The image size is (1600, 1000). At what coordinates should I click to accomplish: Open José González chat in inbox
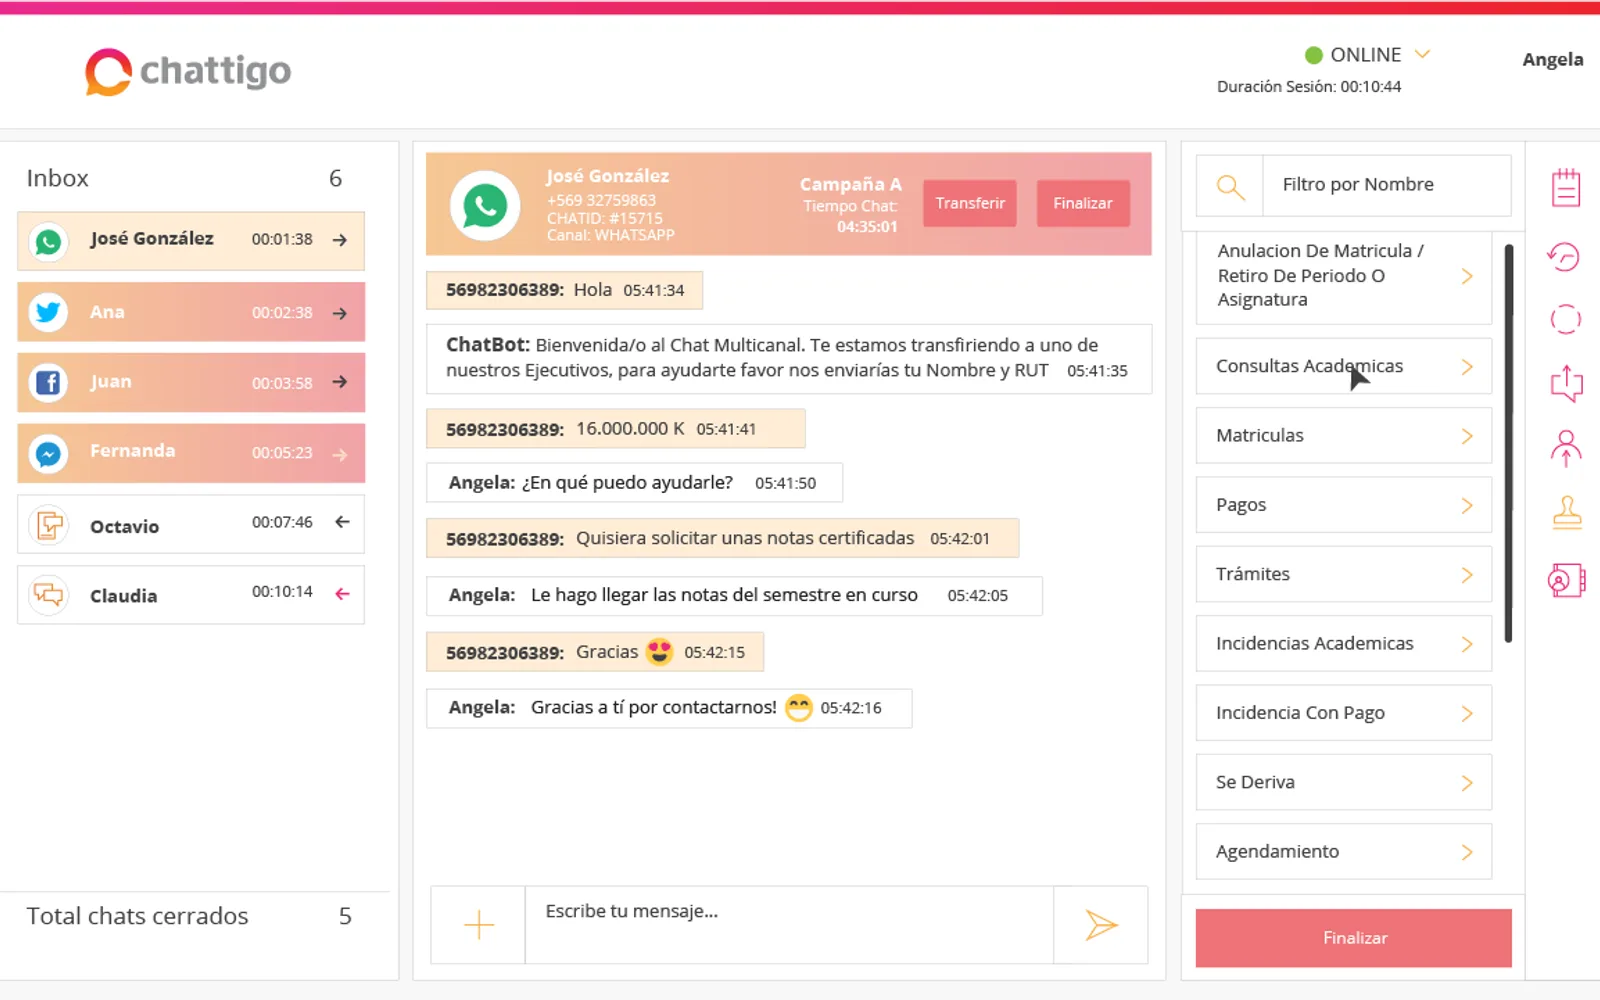(191, 241)
